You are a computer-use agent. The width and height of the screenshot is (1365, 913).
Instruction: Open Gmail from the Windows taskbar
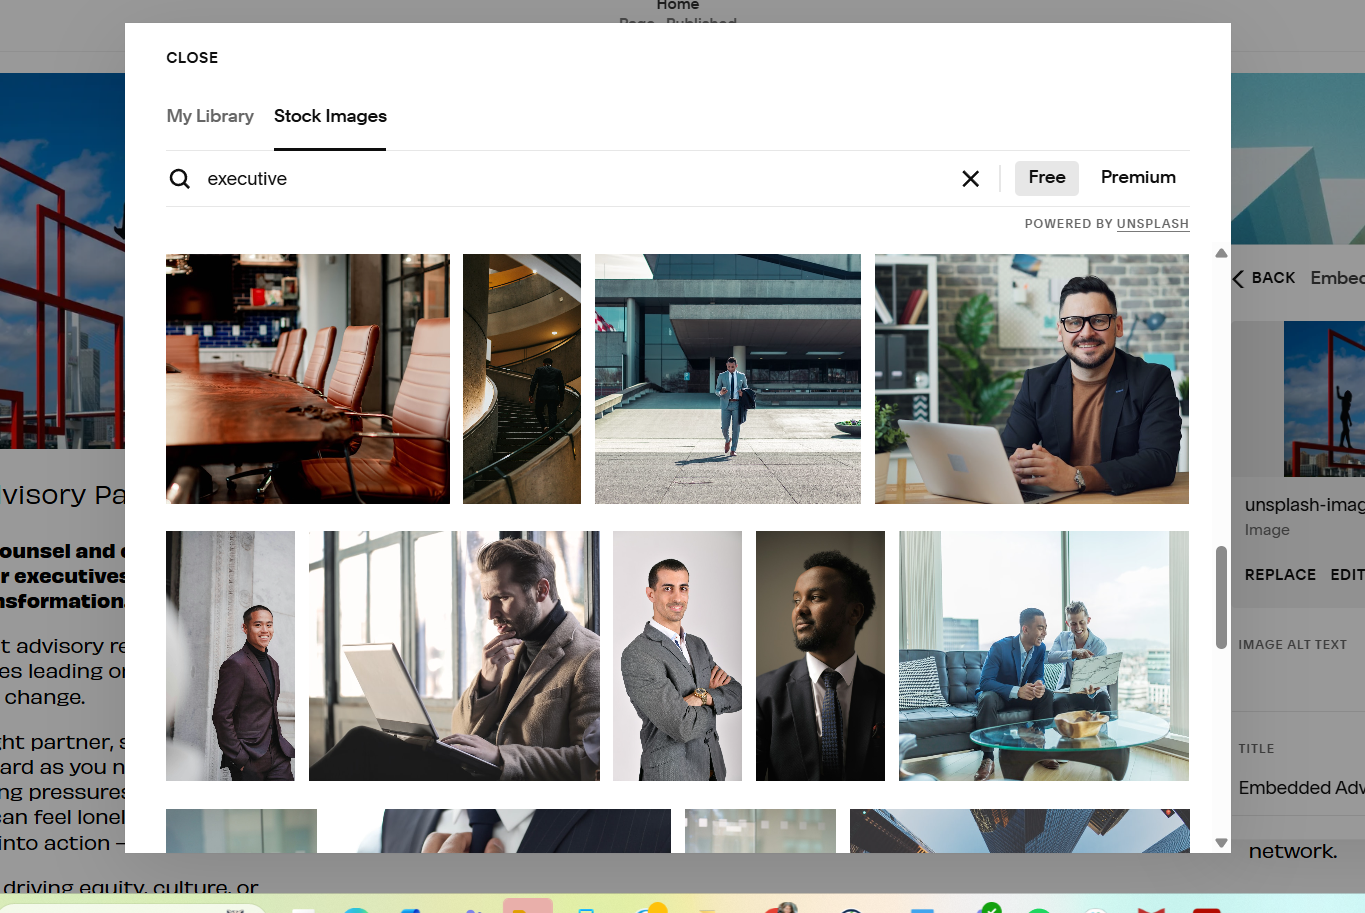pos(1152,908)
